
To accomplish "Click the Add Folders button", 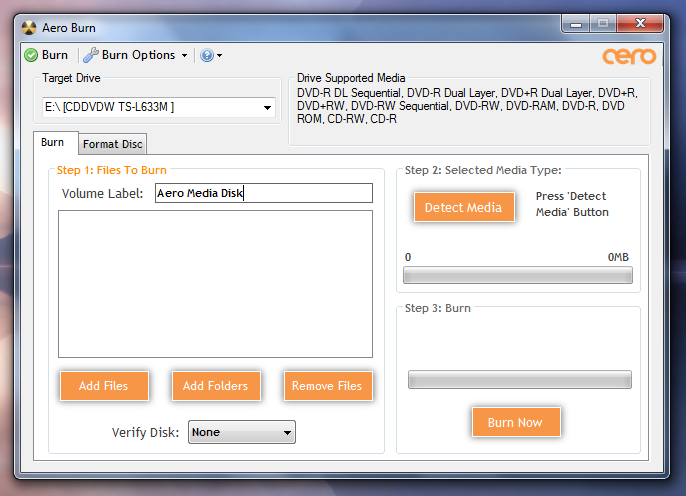I will coord(216,386).
